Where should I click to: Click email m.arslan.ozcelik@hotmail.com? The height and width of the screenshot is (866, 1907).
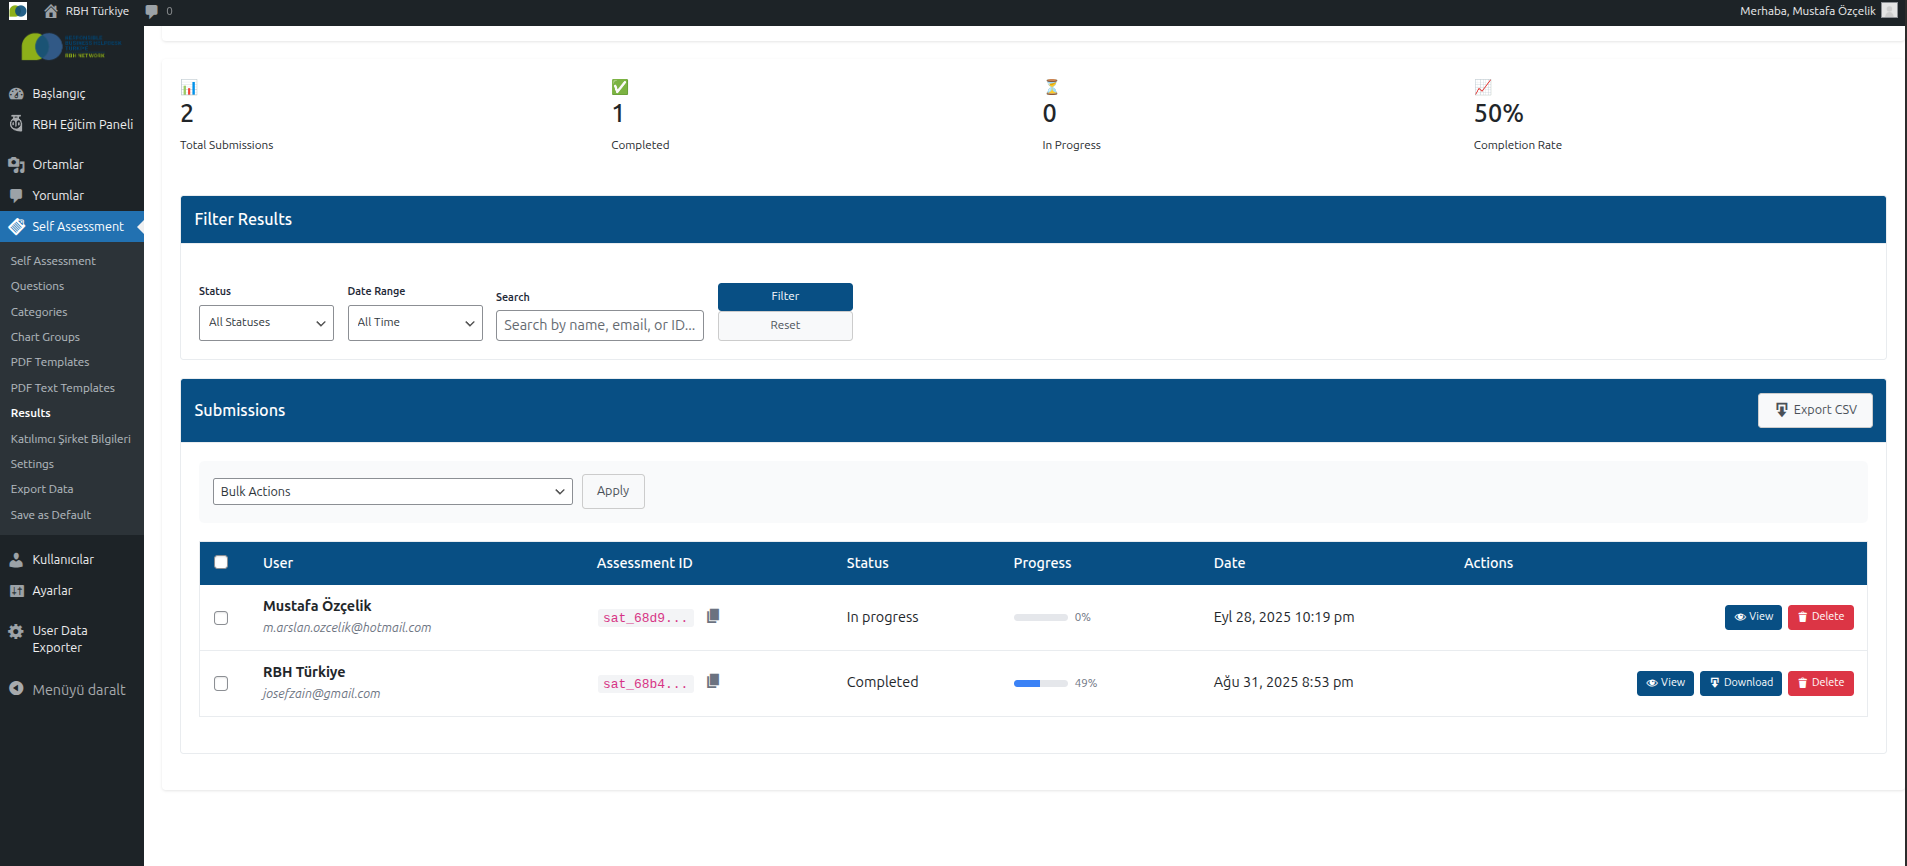(347, 628)
